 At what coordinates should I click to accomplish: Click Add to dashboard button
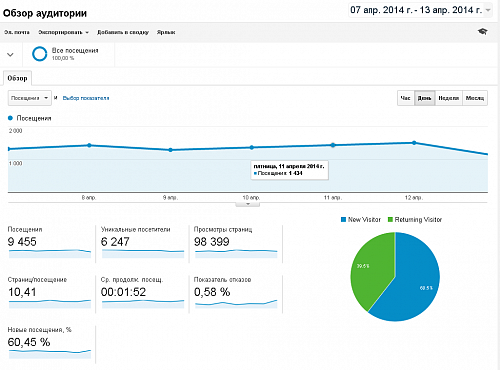point(123,32)
